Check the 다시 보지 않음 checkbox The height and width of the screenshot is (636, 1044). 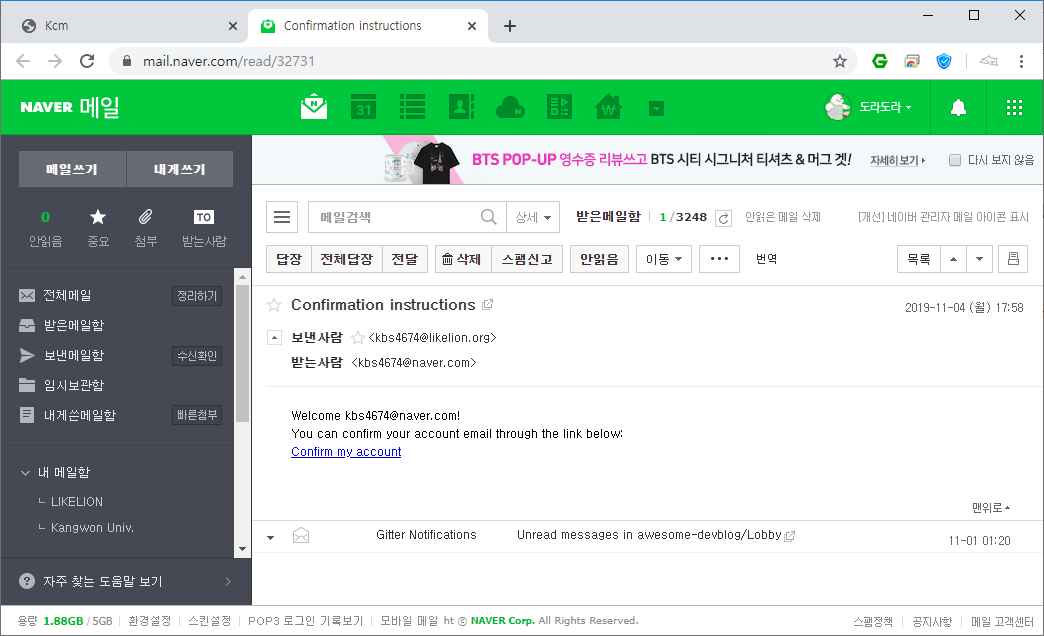click(955, 160)
